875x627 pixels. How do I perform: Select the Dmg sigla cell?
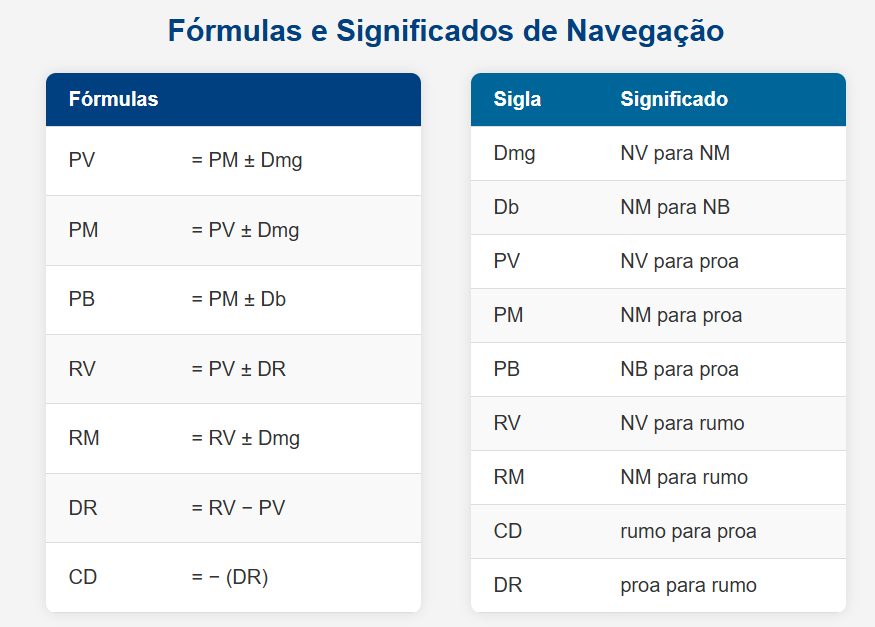[x=514, y=154]
